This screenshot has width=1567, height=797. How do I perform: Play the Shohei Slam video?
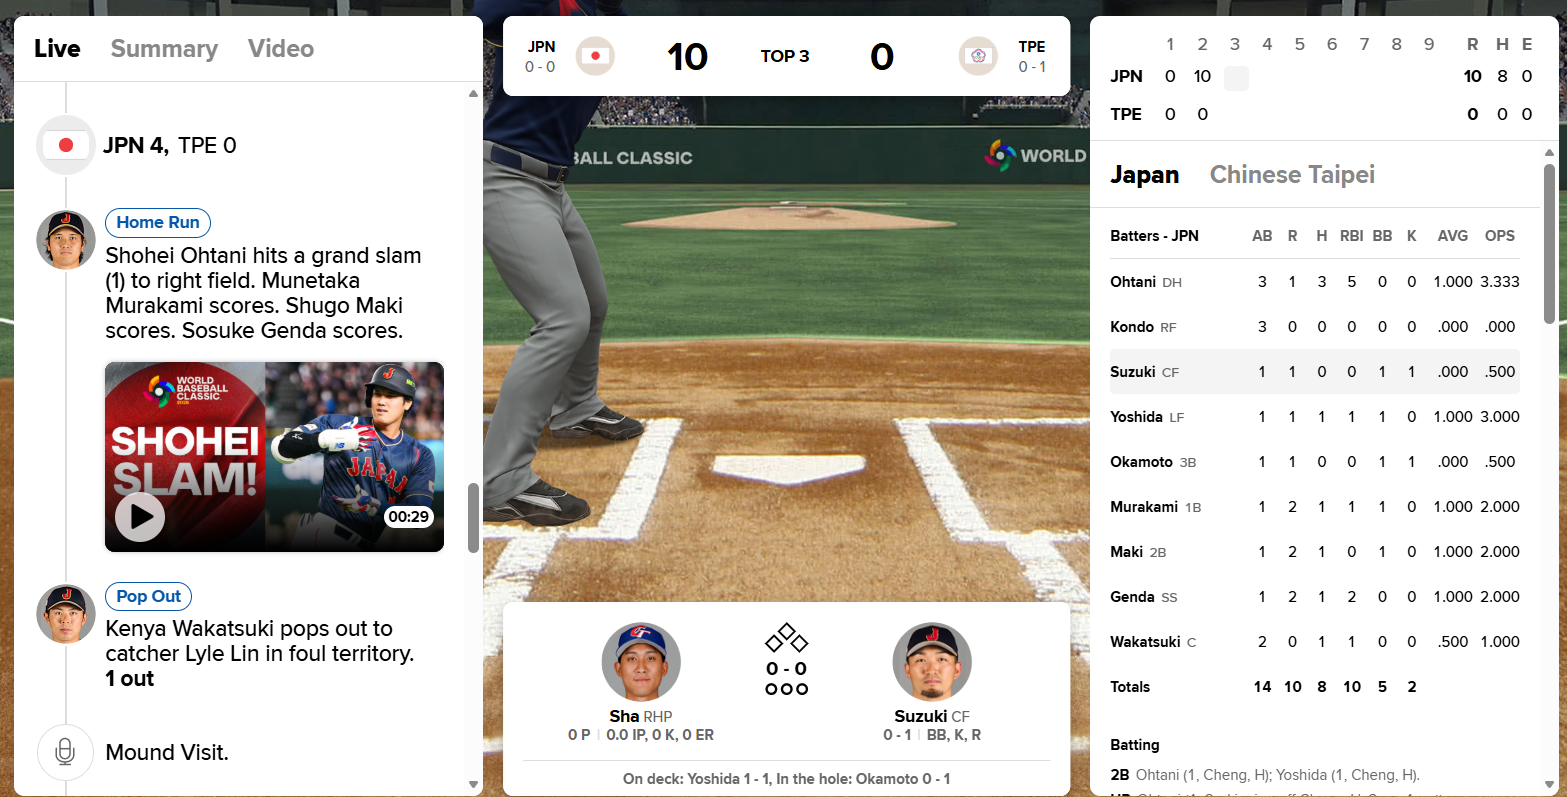(140, 516)
